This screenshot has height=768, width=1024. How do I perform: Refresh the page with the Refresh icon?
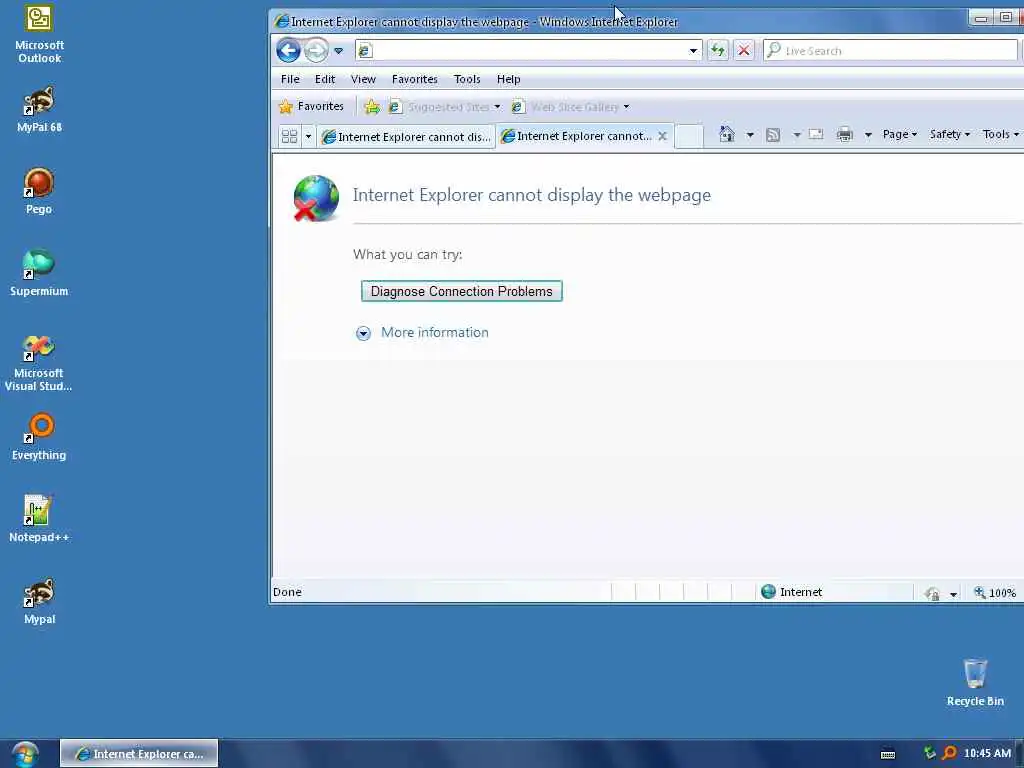[718, 50]
